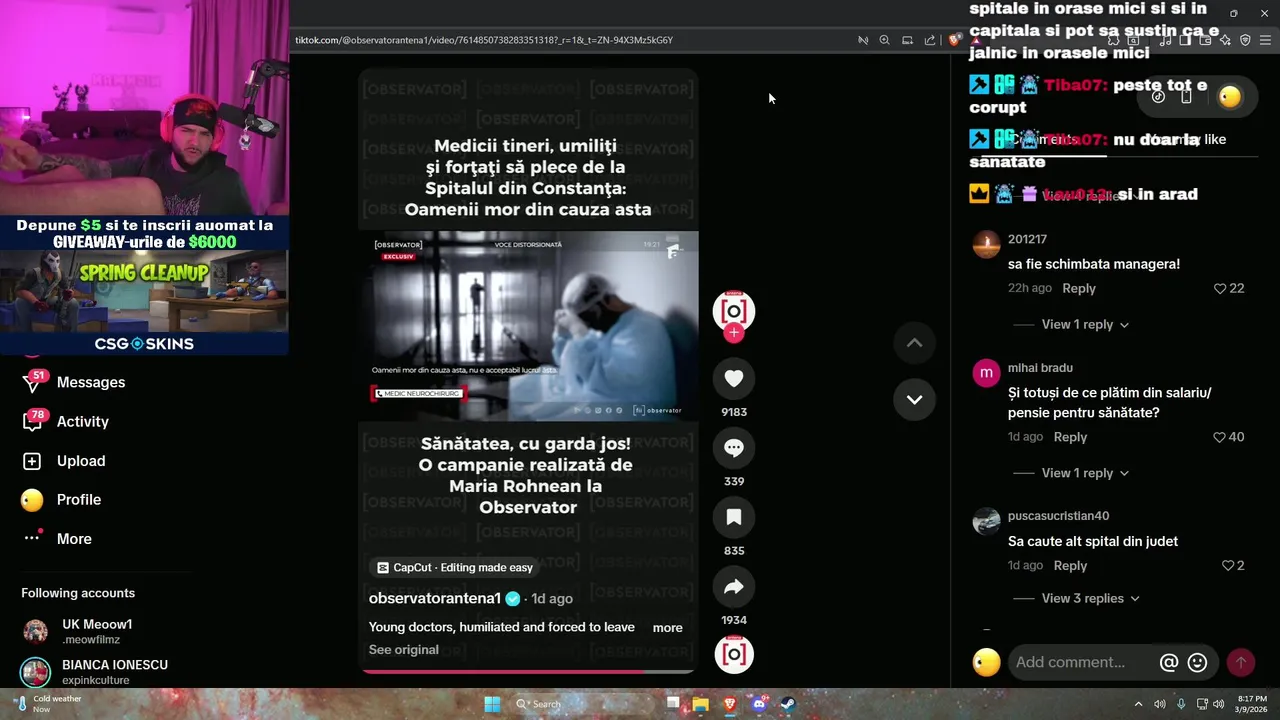Open the BIANCA IONESCU following account
1280x720 pixels.
point(96,672)
